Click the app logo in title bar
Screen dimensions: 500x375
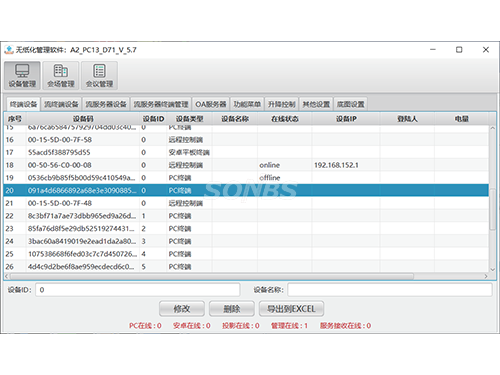9,50
